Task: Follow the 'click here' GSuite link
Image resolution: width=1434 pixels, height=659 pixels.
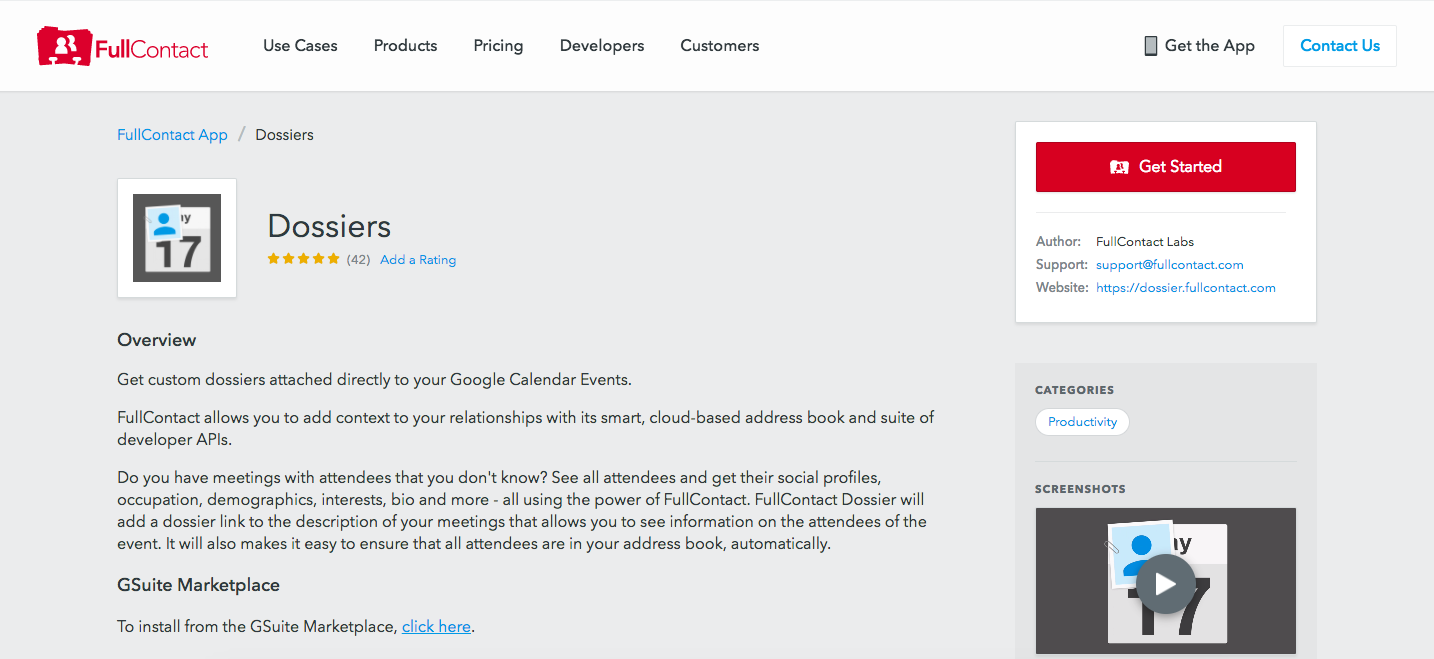Action: (436, 627)
